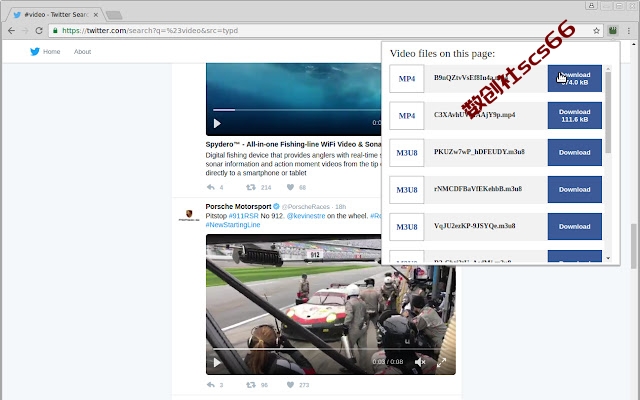This screenshot has height=400, width=640.
Task: Click the Porsche Motorsport avatar
Action: (x=189, y=215)
